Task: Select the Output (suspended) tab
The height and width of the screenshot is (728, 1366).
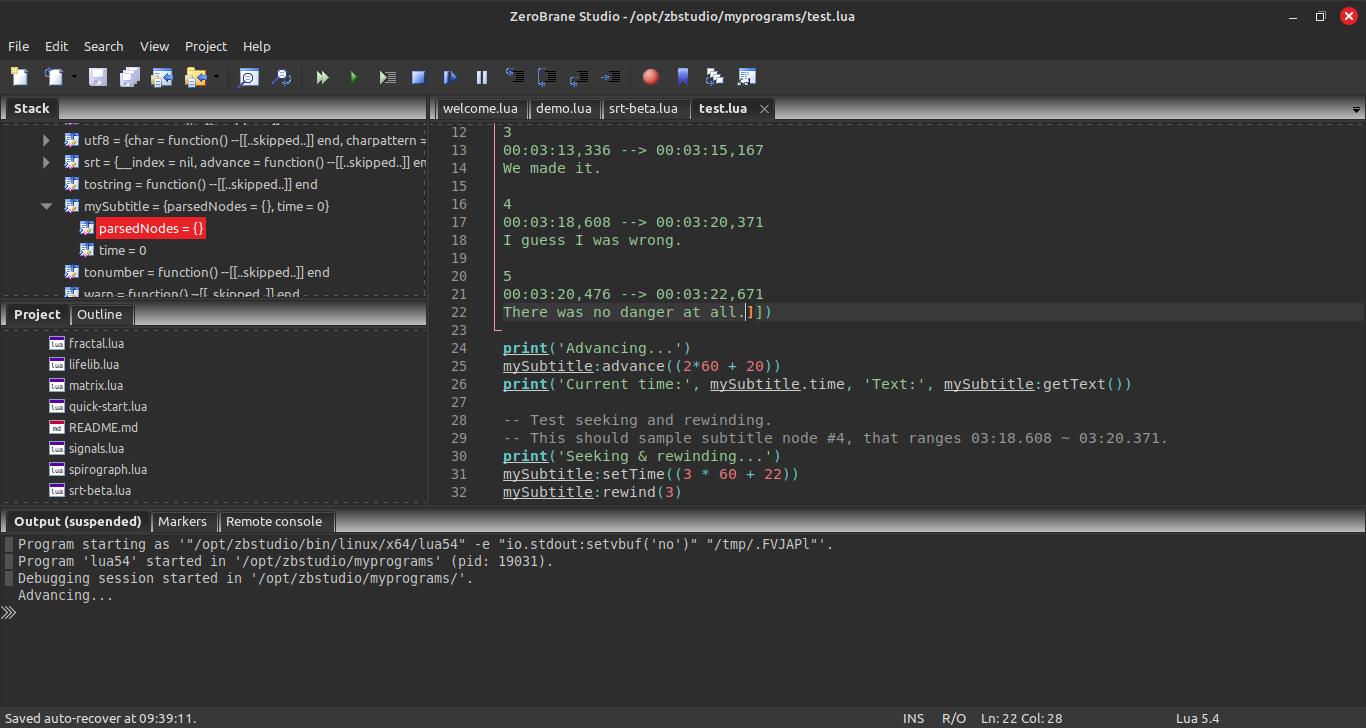Action: pos(77,521)
